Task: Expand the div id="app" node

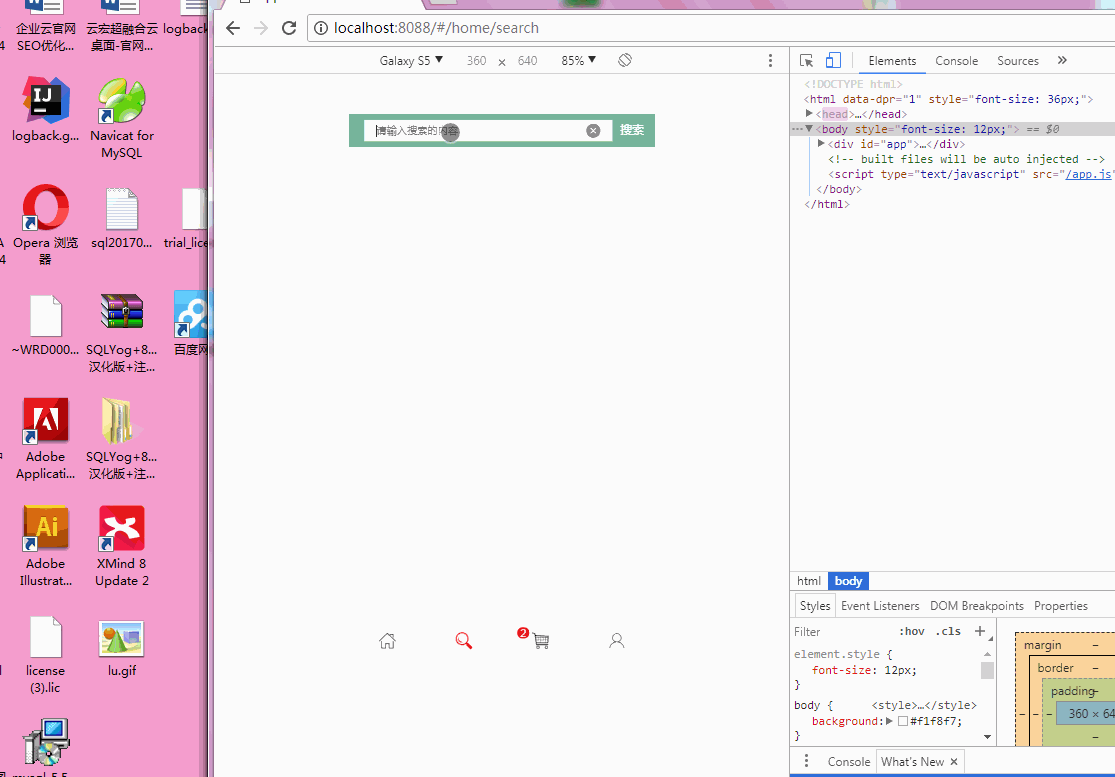Action: pos(822,144)
